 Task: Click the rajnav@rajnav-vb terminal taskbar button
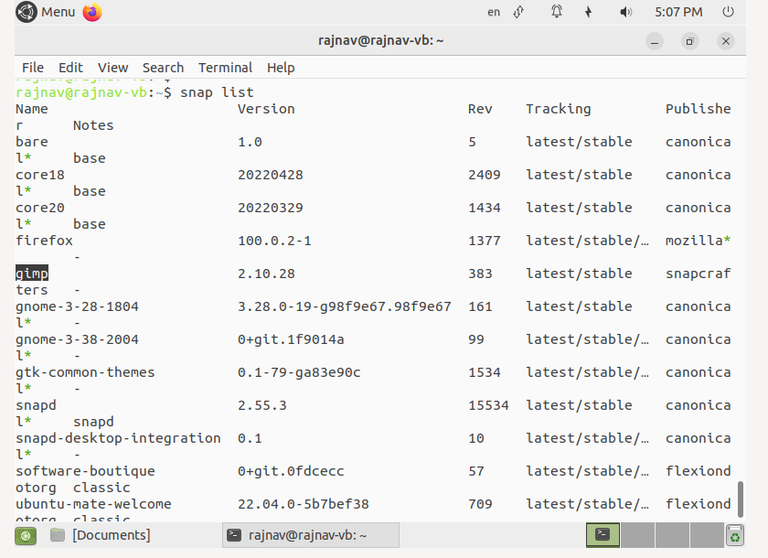[311, 535]
